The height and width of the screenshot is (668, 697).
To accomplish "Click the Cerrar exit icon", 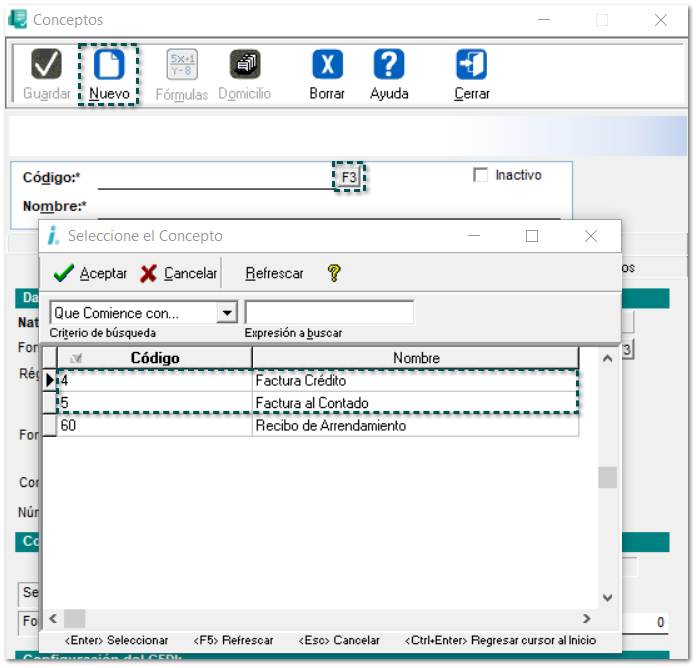I will (471, 65).
